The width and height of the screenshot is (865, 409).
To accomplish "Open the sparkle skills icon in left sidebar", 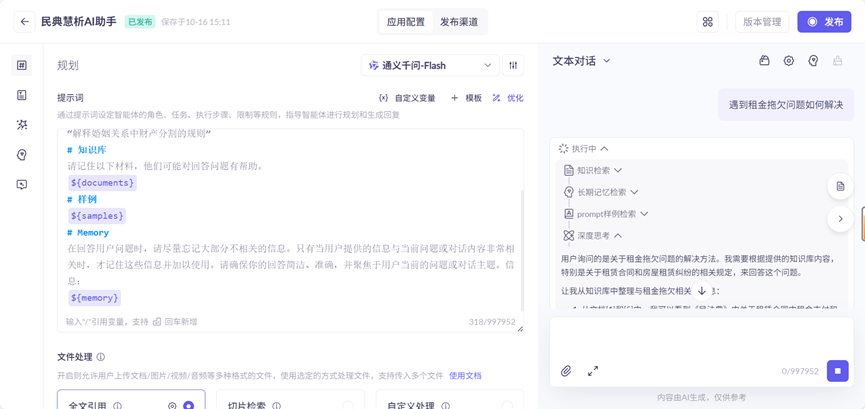I will click(x=22, y=125).
